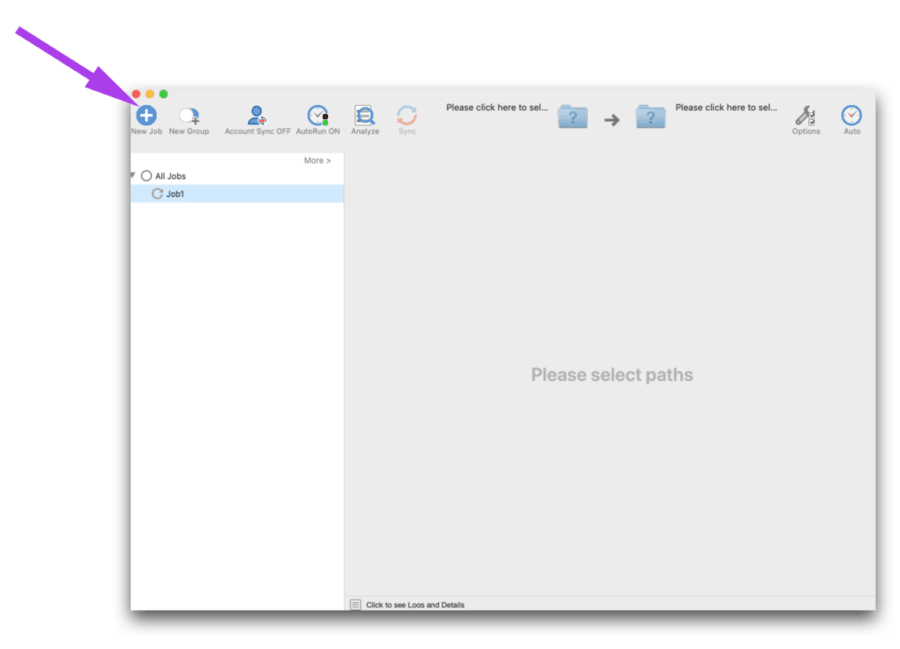Image resolution: width=900 pixels, height=649 pixels.
Task: Click the arrow between the two folders
Action: 611,117
